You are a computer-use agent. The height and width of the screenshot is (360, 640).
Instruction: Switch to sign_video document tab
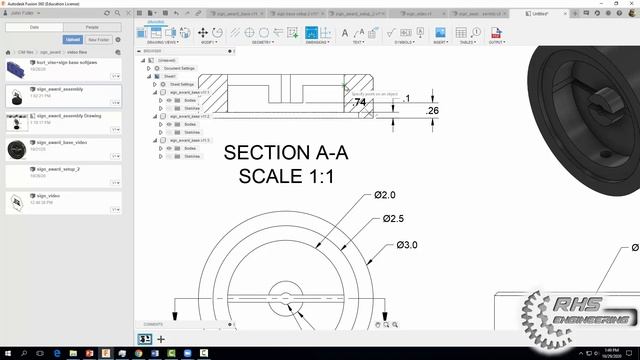click(420, 13)
